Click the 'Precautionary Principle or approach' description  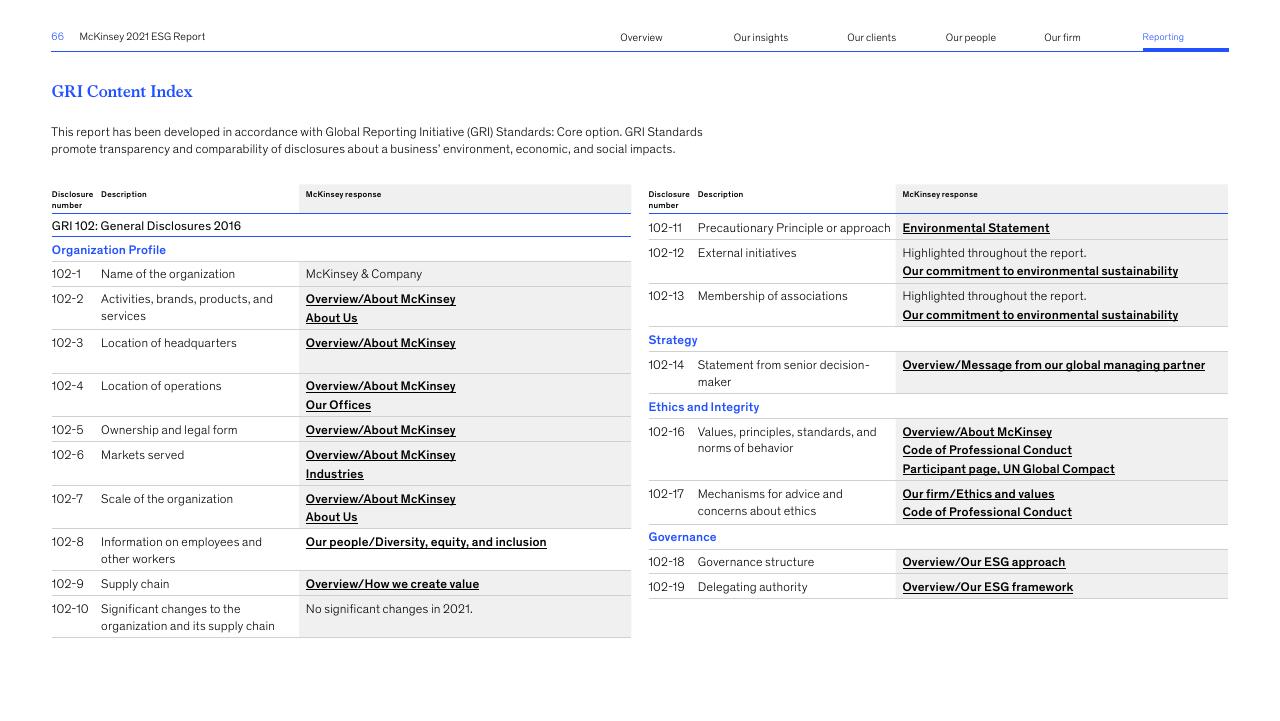[x=794, y=228]
